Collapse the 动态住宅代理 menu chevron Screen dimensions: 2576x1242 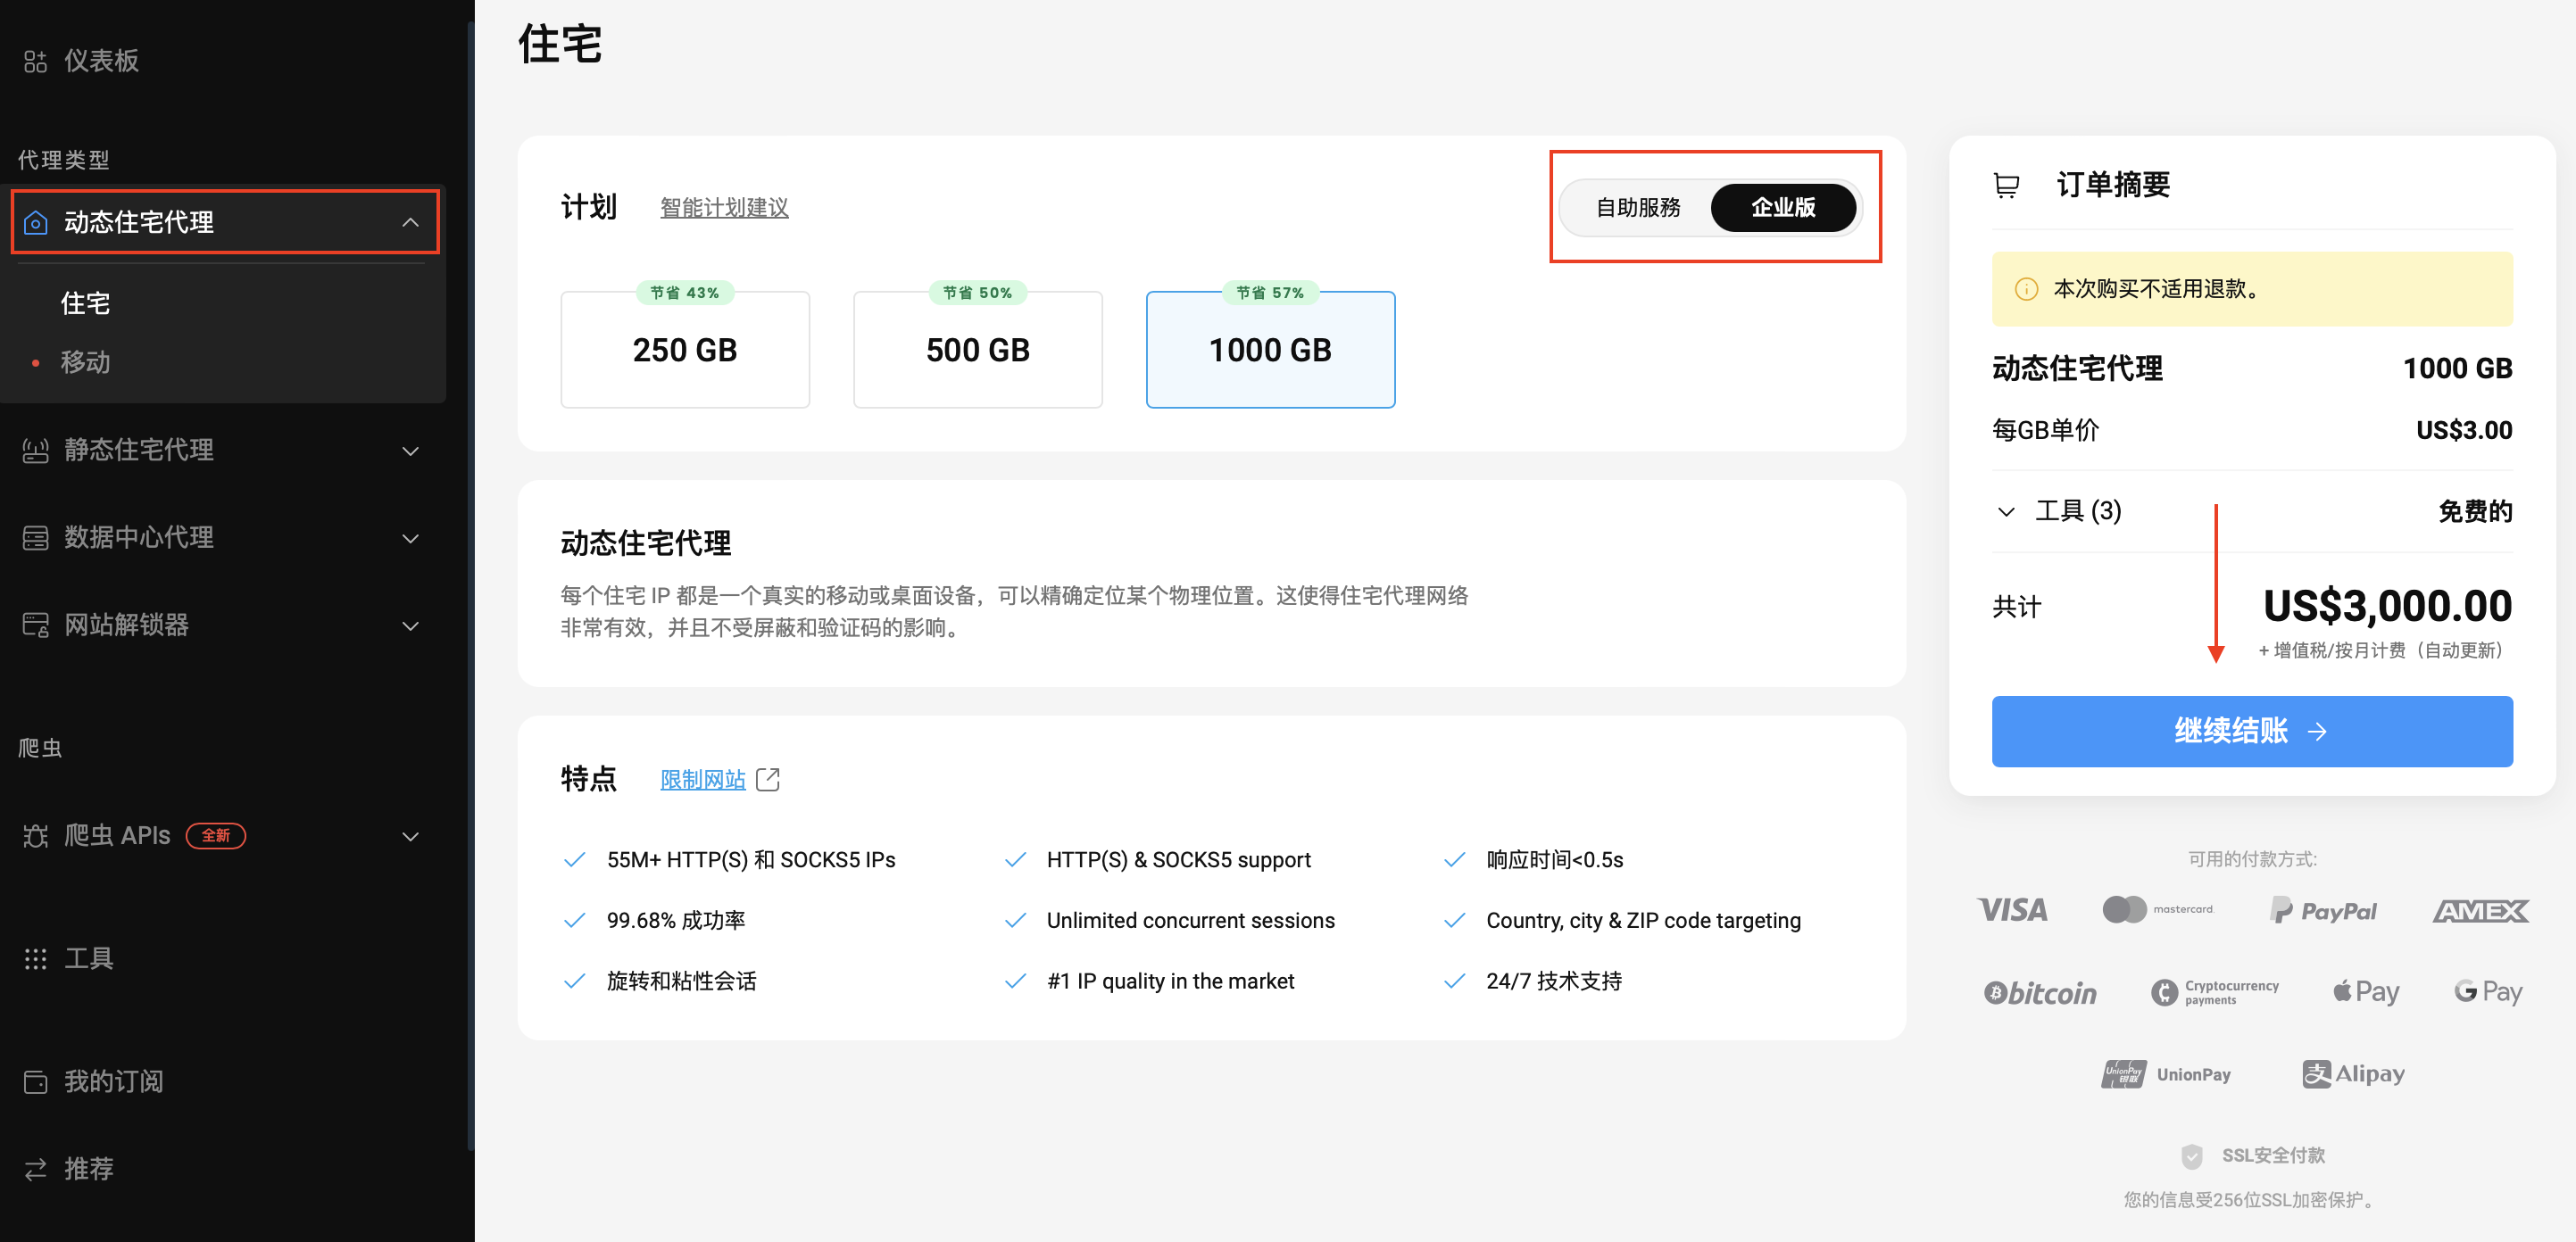(x=410, y=222)
